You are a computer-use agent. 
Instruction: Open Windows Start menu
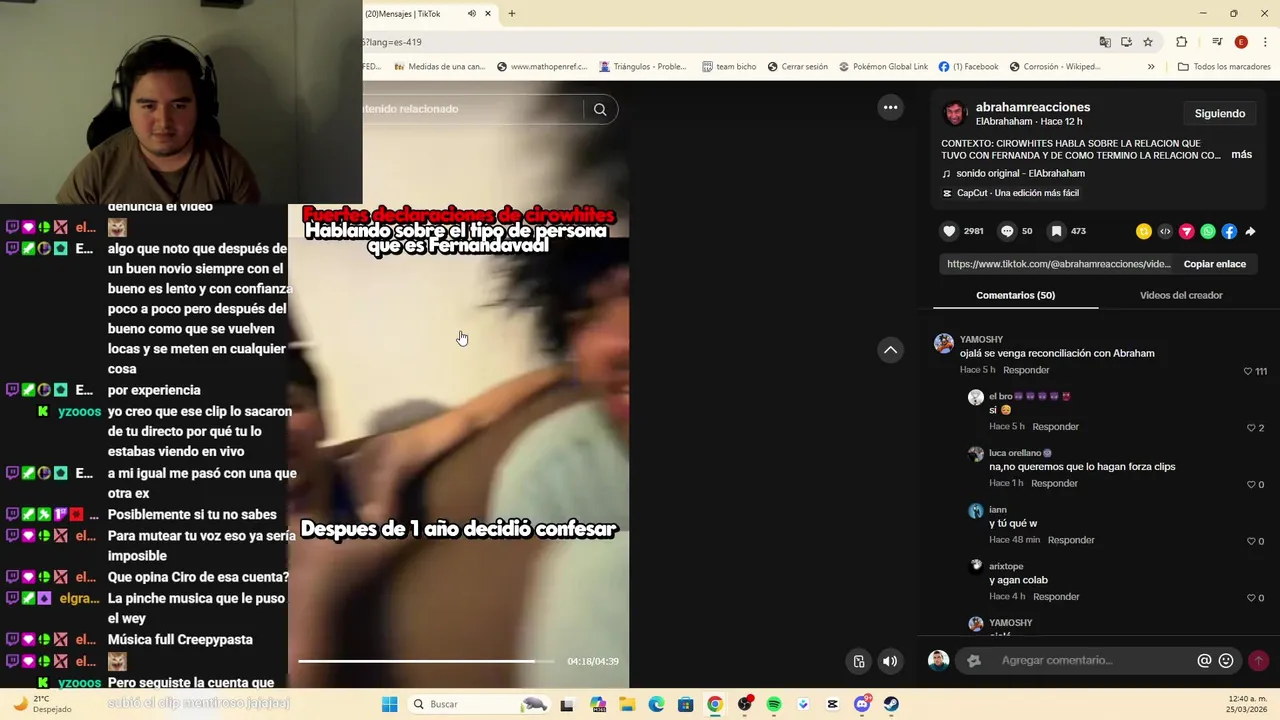pyautogui.click(x=390, y=705)
